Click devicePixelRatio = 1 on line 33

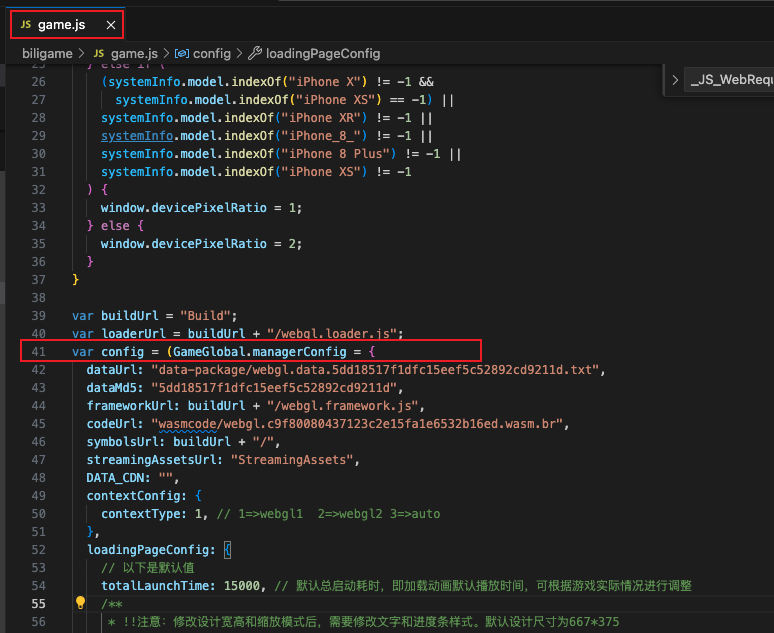coord(201,208)
